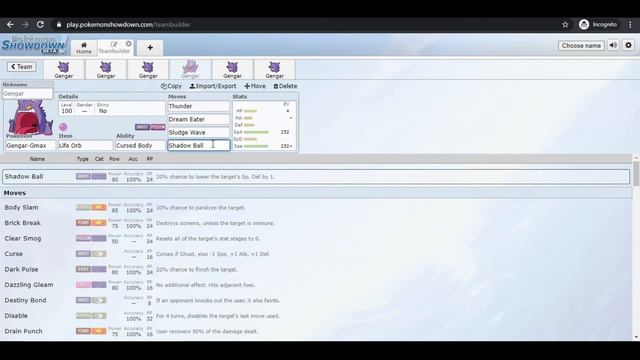Choose Brick Break from moves list
640x360 pixels.
tap(316, 223)
